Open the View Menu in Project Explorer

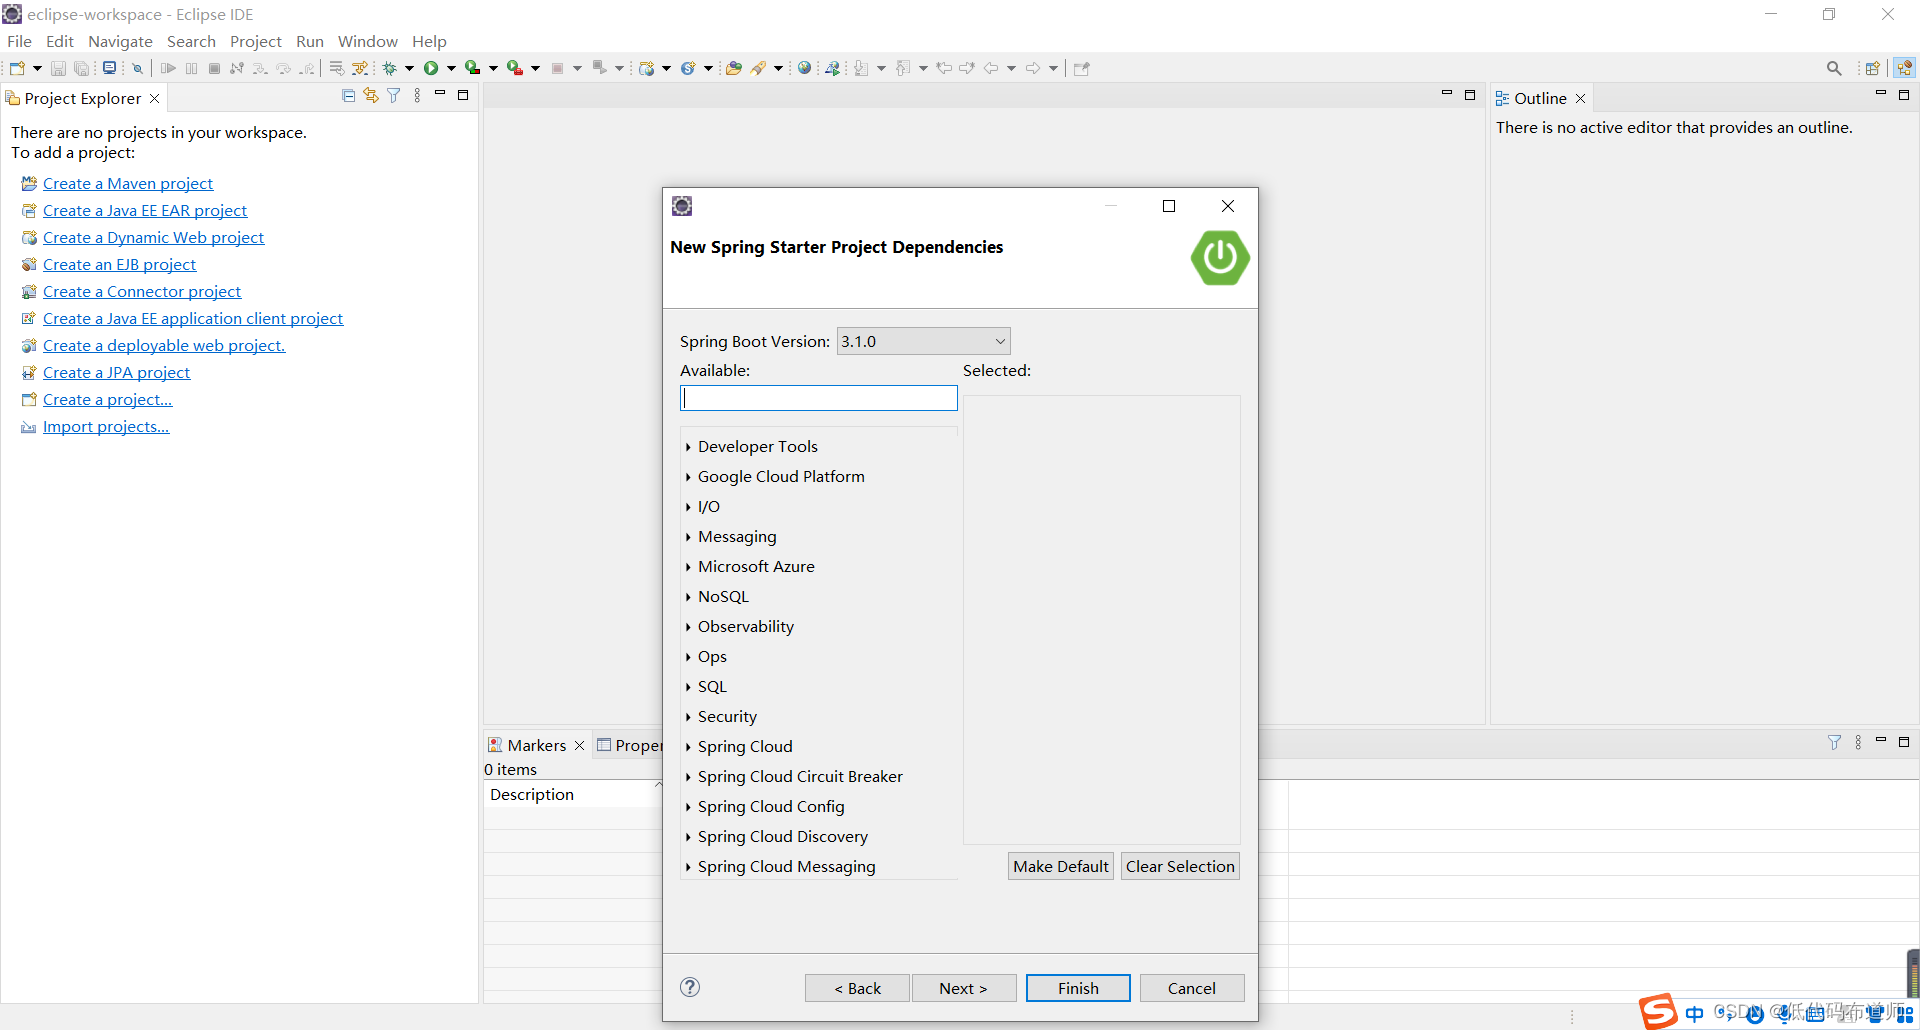(417, 96)
